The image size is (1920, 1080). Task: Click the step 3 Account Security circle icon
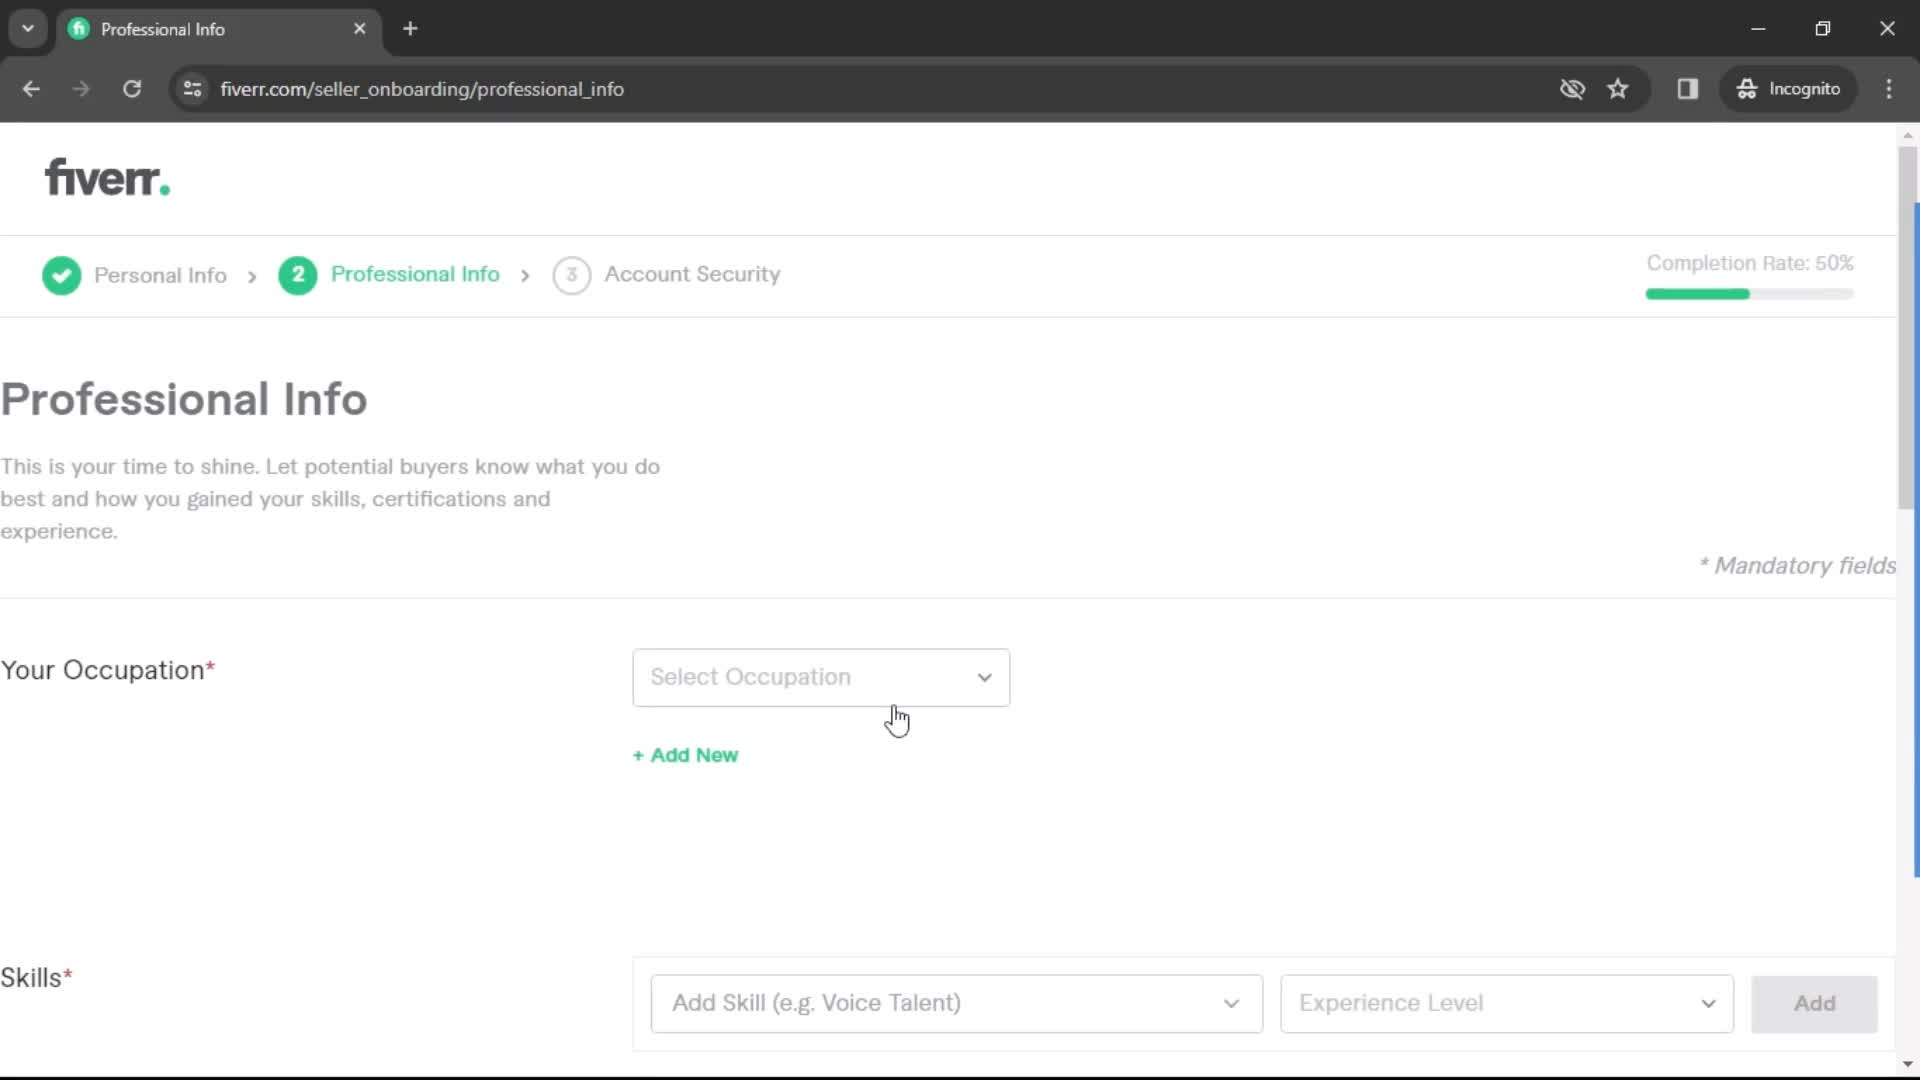[x=570, y=274]
